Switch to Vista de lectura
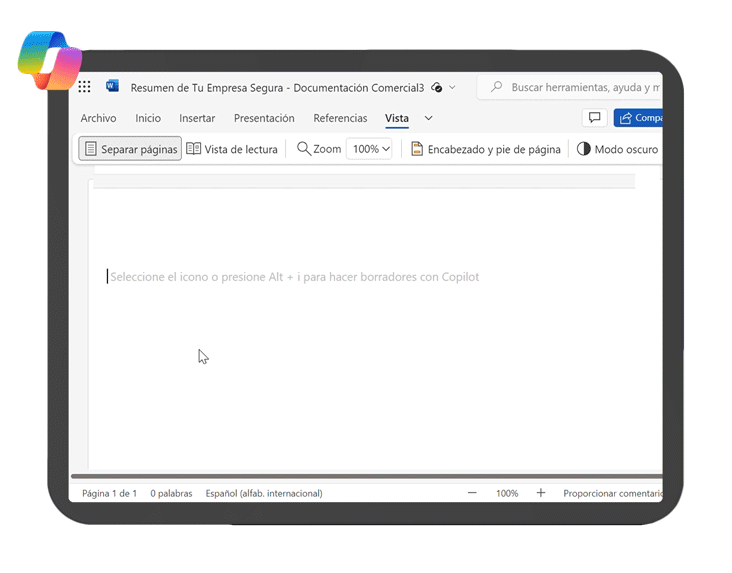The image size is (732, 573). (232, 149)
